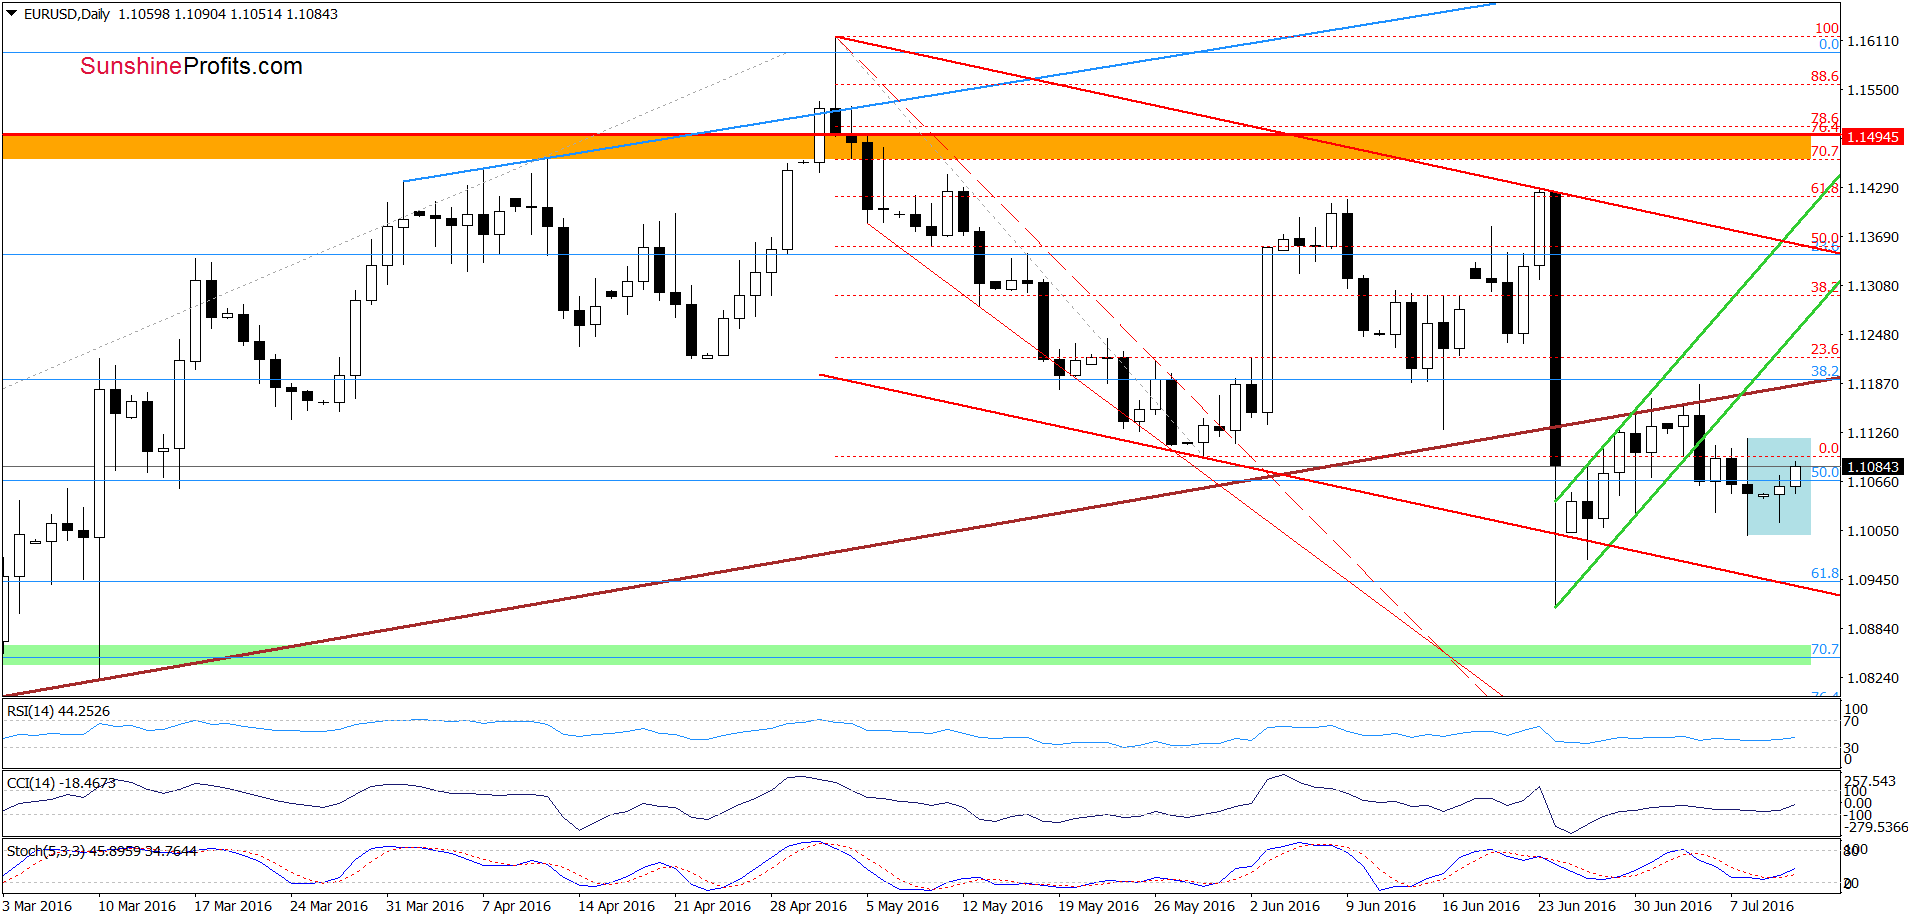Click the 1.13690 price axis label
This screenshot has width=1908, height=920.
point(1873,237)
